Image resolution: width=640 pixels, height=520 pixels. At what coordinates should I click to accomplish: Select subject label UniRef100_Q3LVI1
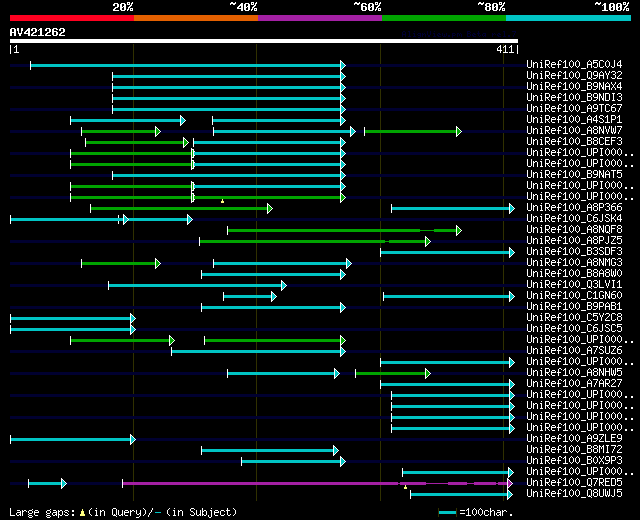pyautogui.click(x=574, y=284)
